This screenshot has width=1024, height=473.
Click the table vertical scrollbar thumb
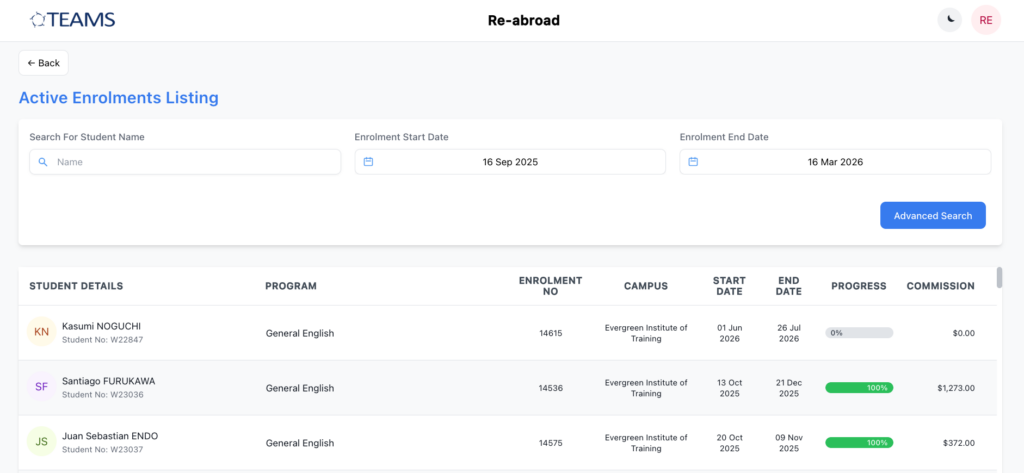pos(999,277)
